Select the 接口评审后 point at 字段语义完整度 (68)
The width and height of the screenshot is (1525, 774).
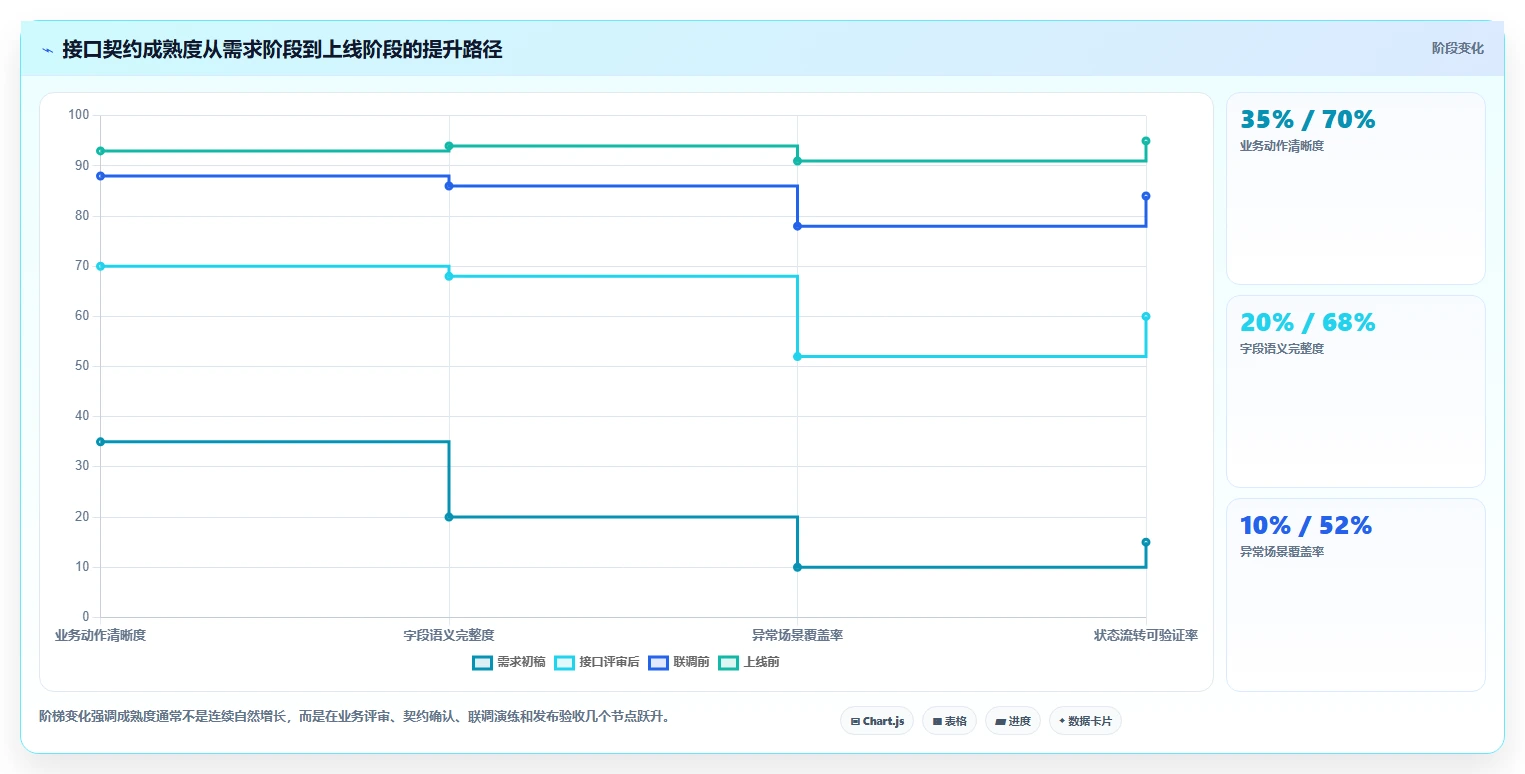pos(449,276)
